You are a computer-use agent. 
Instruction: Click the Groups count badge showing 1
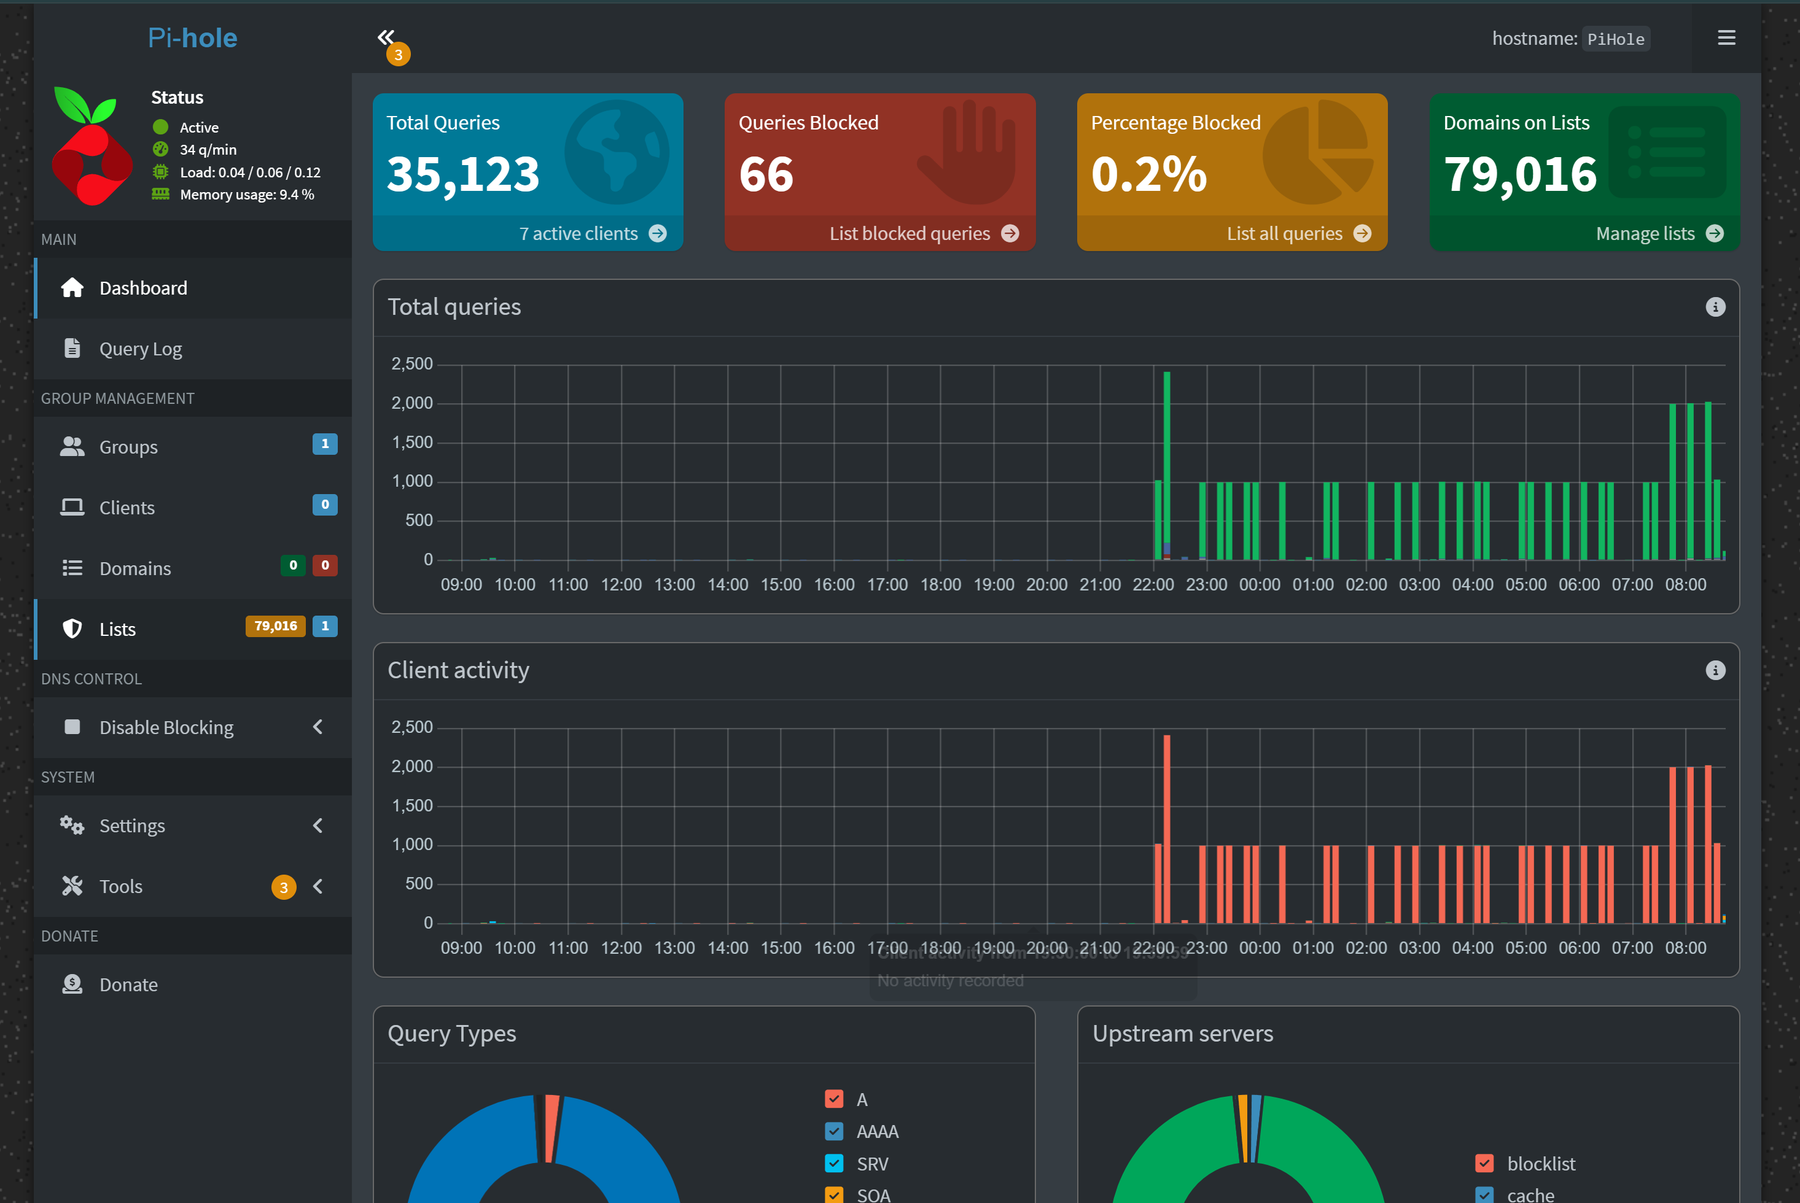[x=325, y=444]
